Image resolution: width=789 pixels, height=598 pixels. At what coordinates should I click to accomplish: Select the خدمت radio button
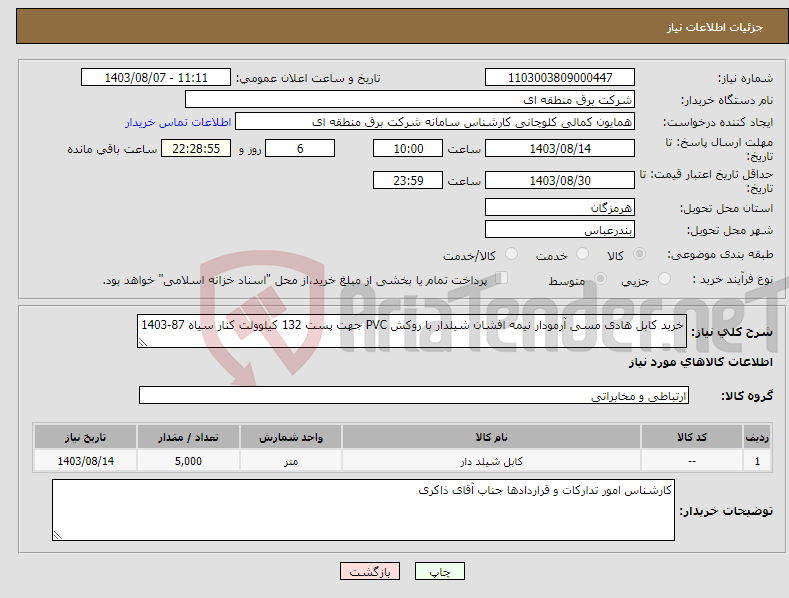582,254
